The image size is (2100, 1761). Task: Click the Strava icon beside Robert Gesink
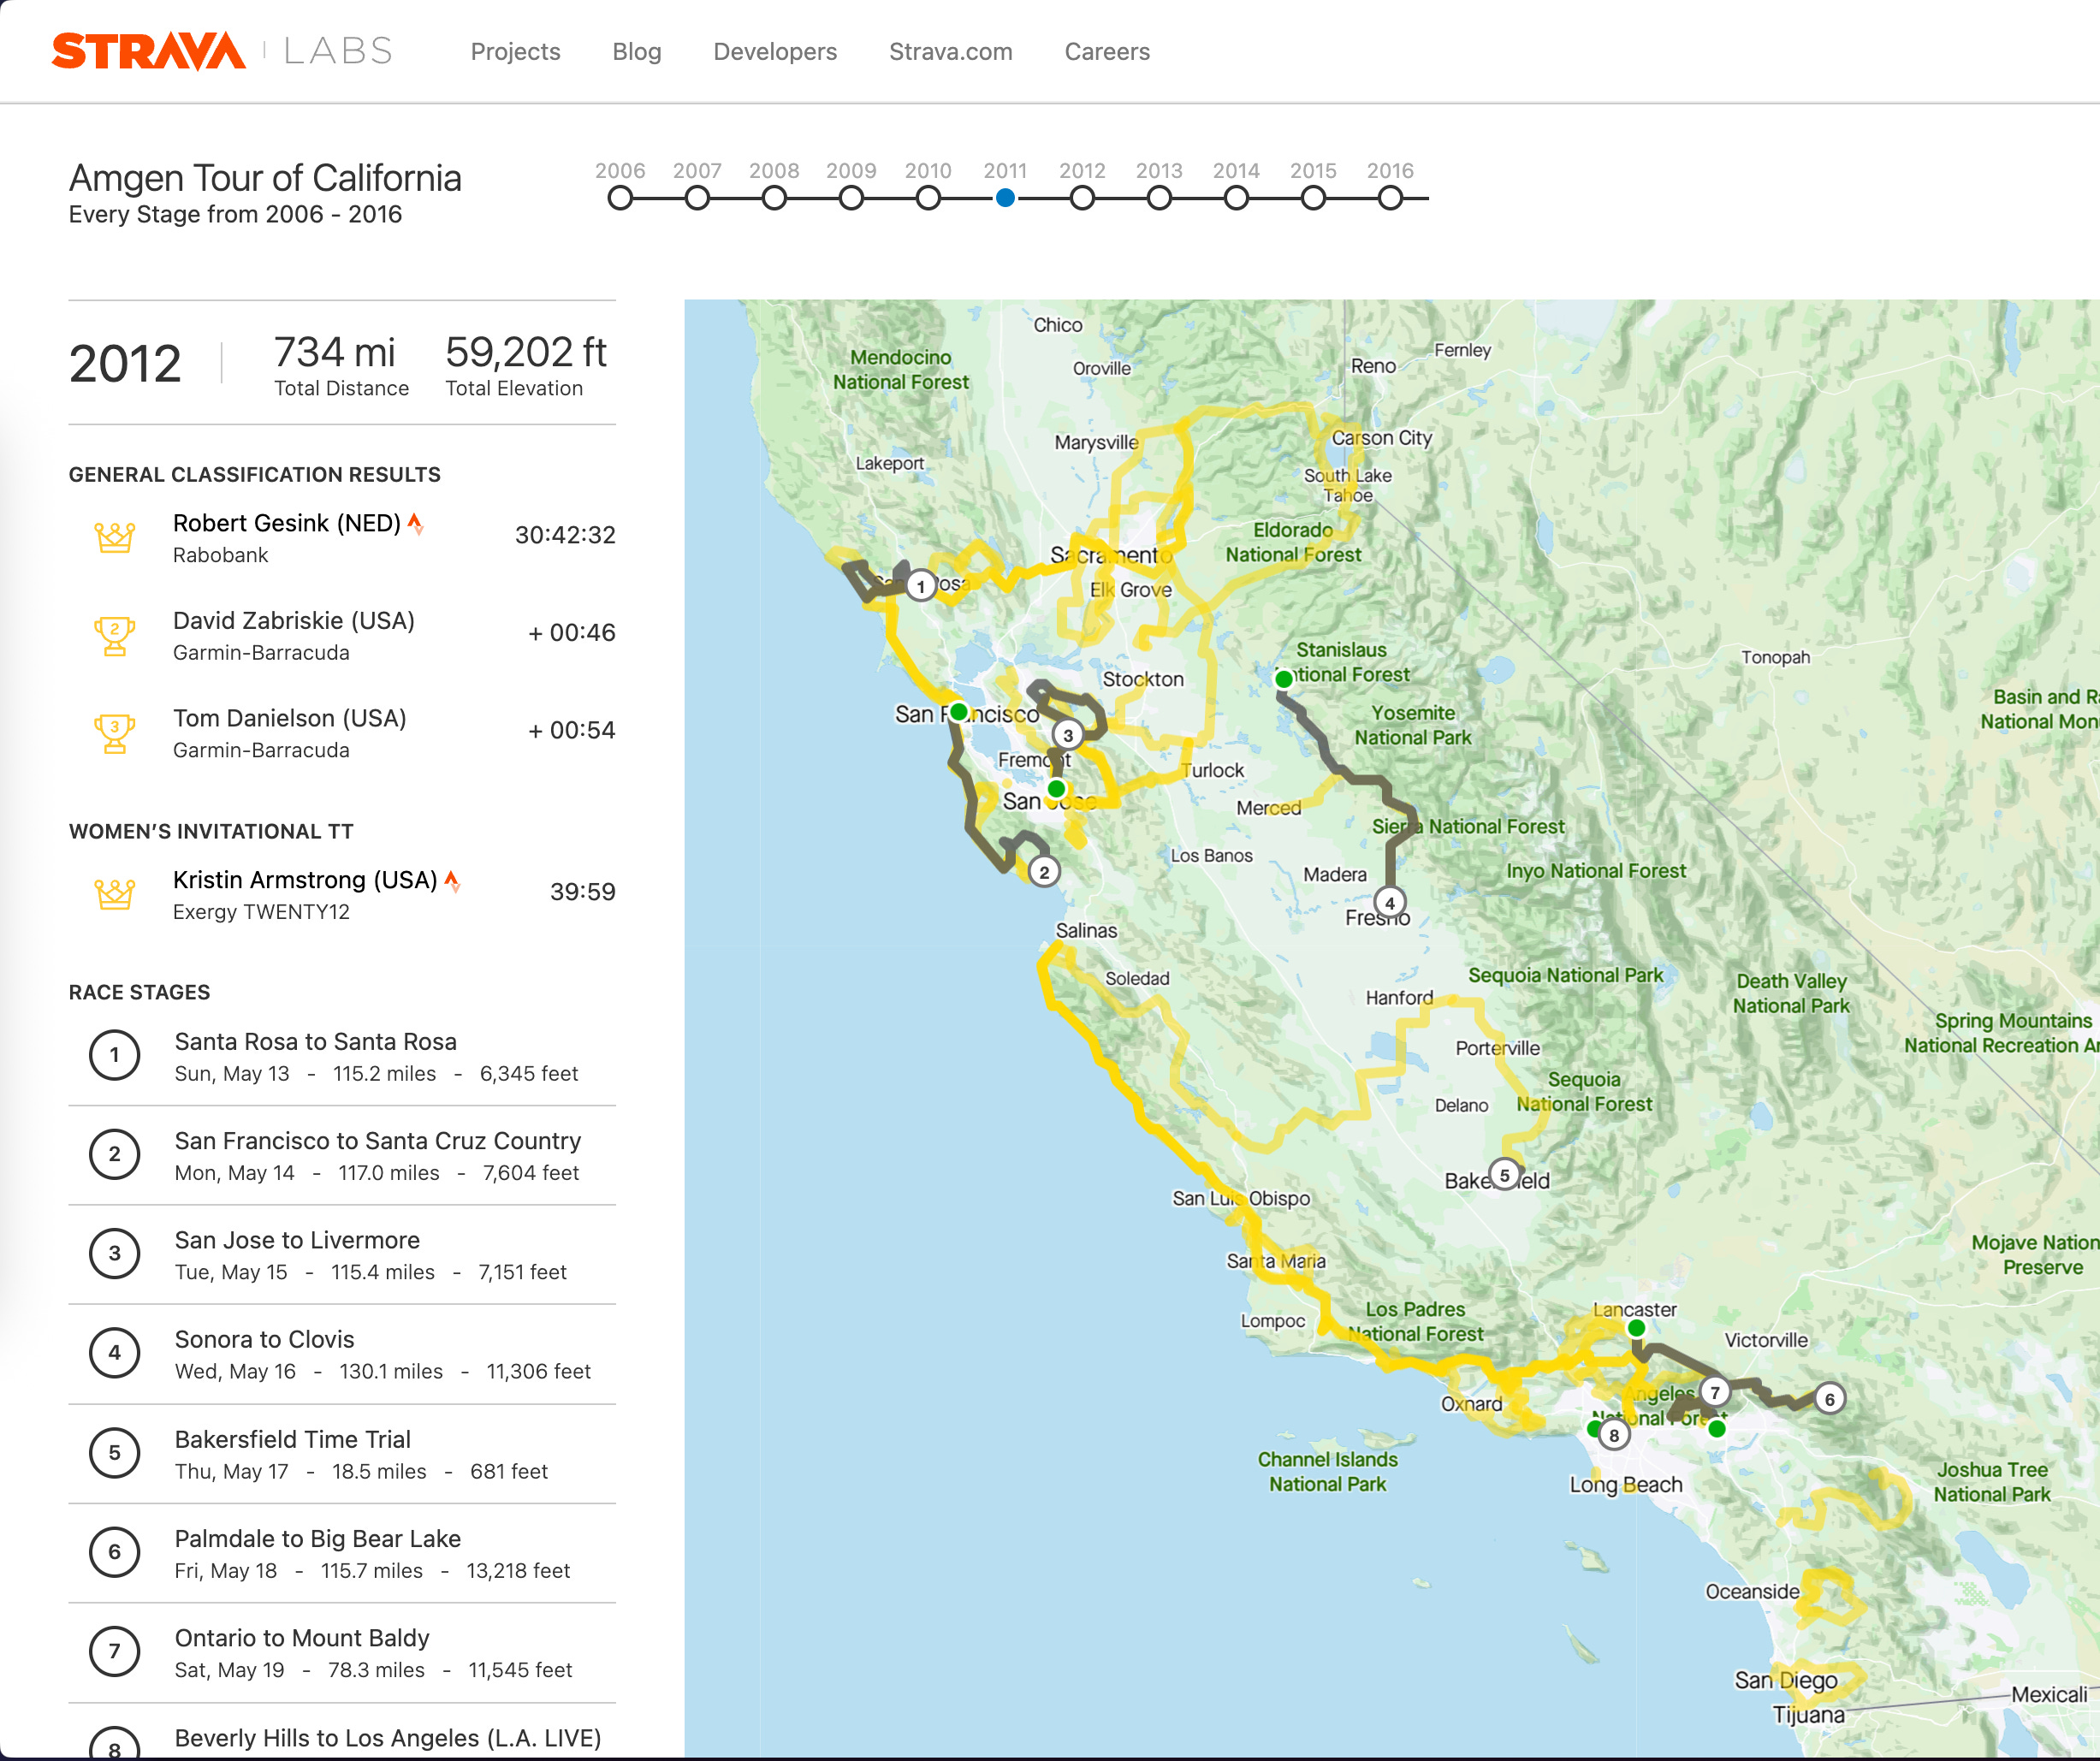415,523
